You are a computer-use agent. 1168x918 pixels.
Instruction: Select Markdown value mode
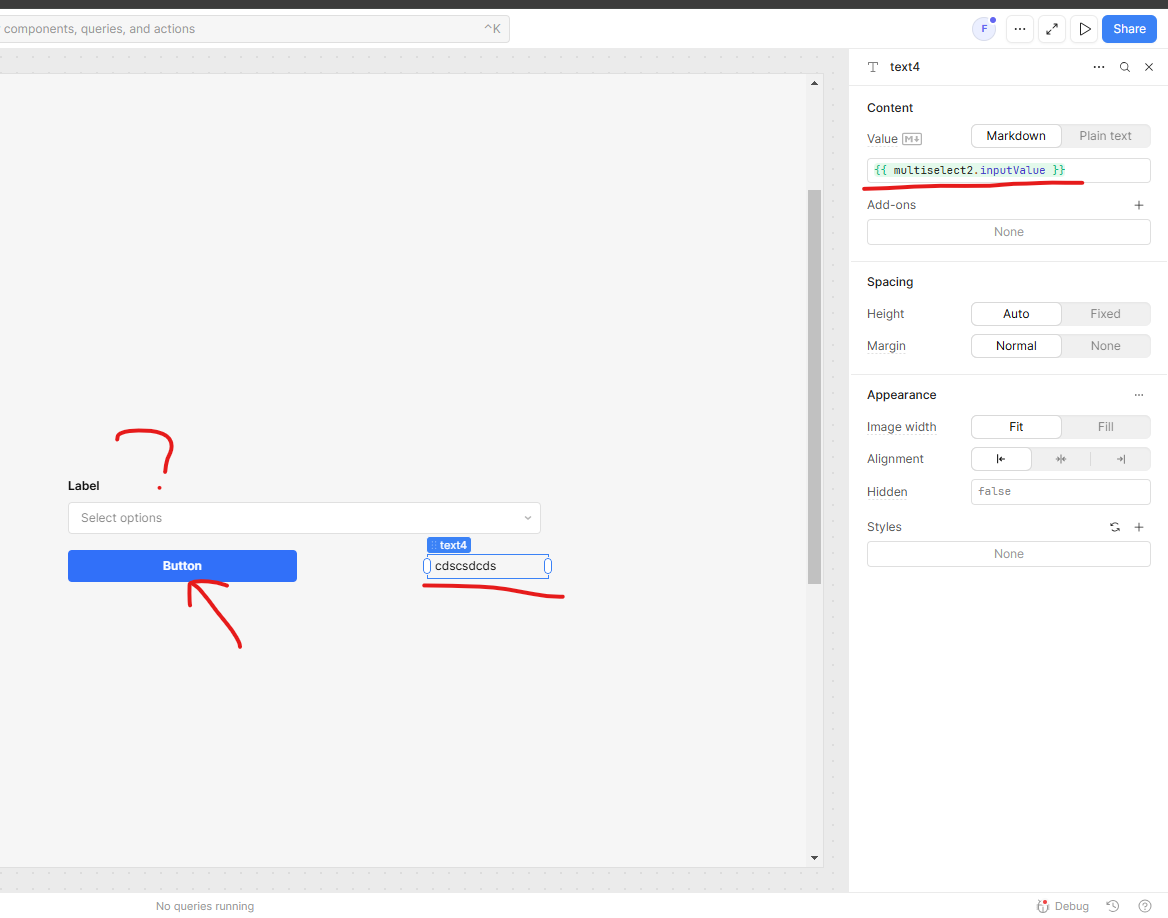tap(1016, 136)
